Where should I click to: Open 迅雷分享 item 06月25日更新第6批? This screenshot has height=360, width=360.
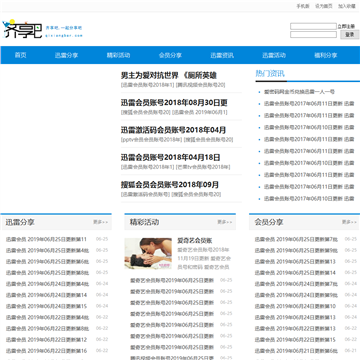(x=47, y=262)
